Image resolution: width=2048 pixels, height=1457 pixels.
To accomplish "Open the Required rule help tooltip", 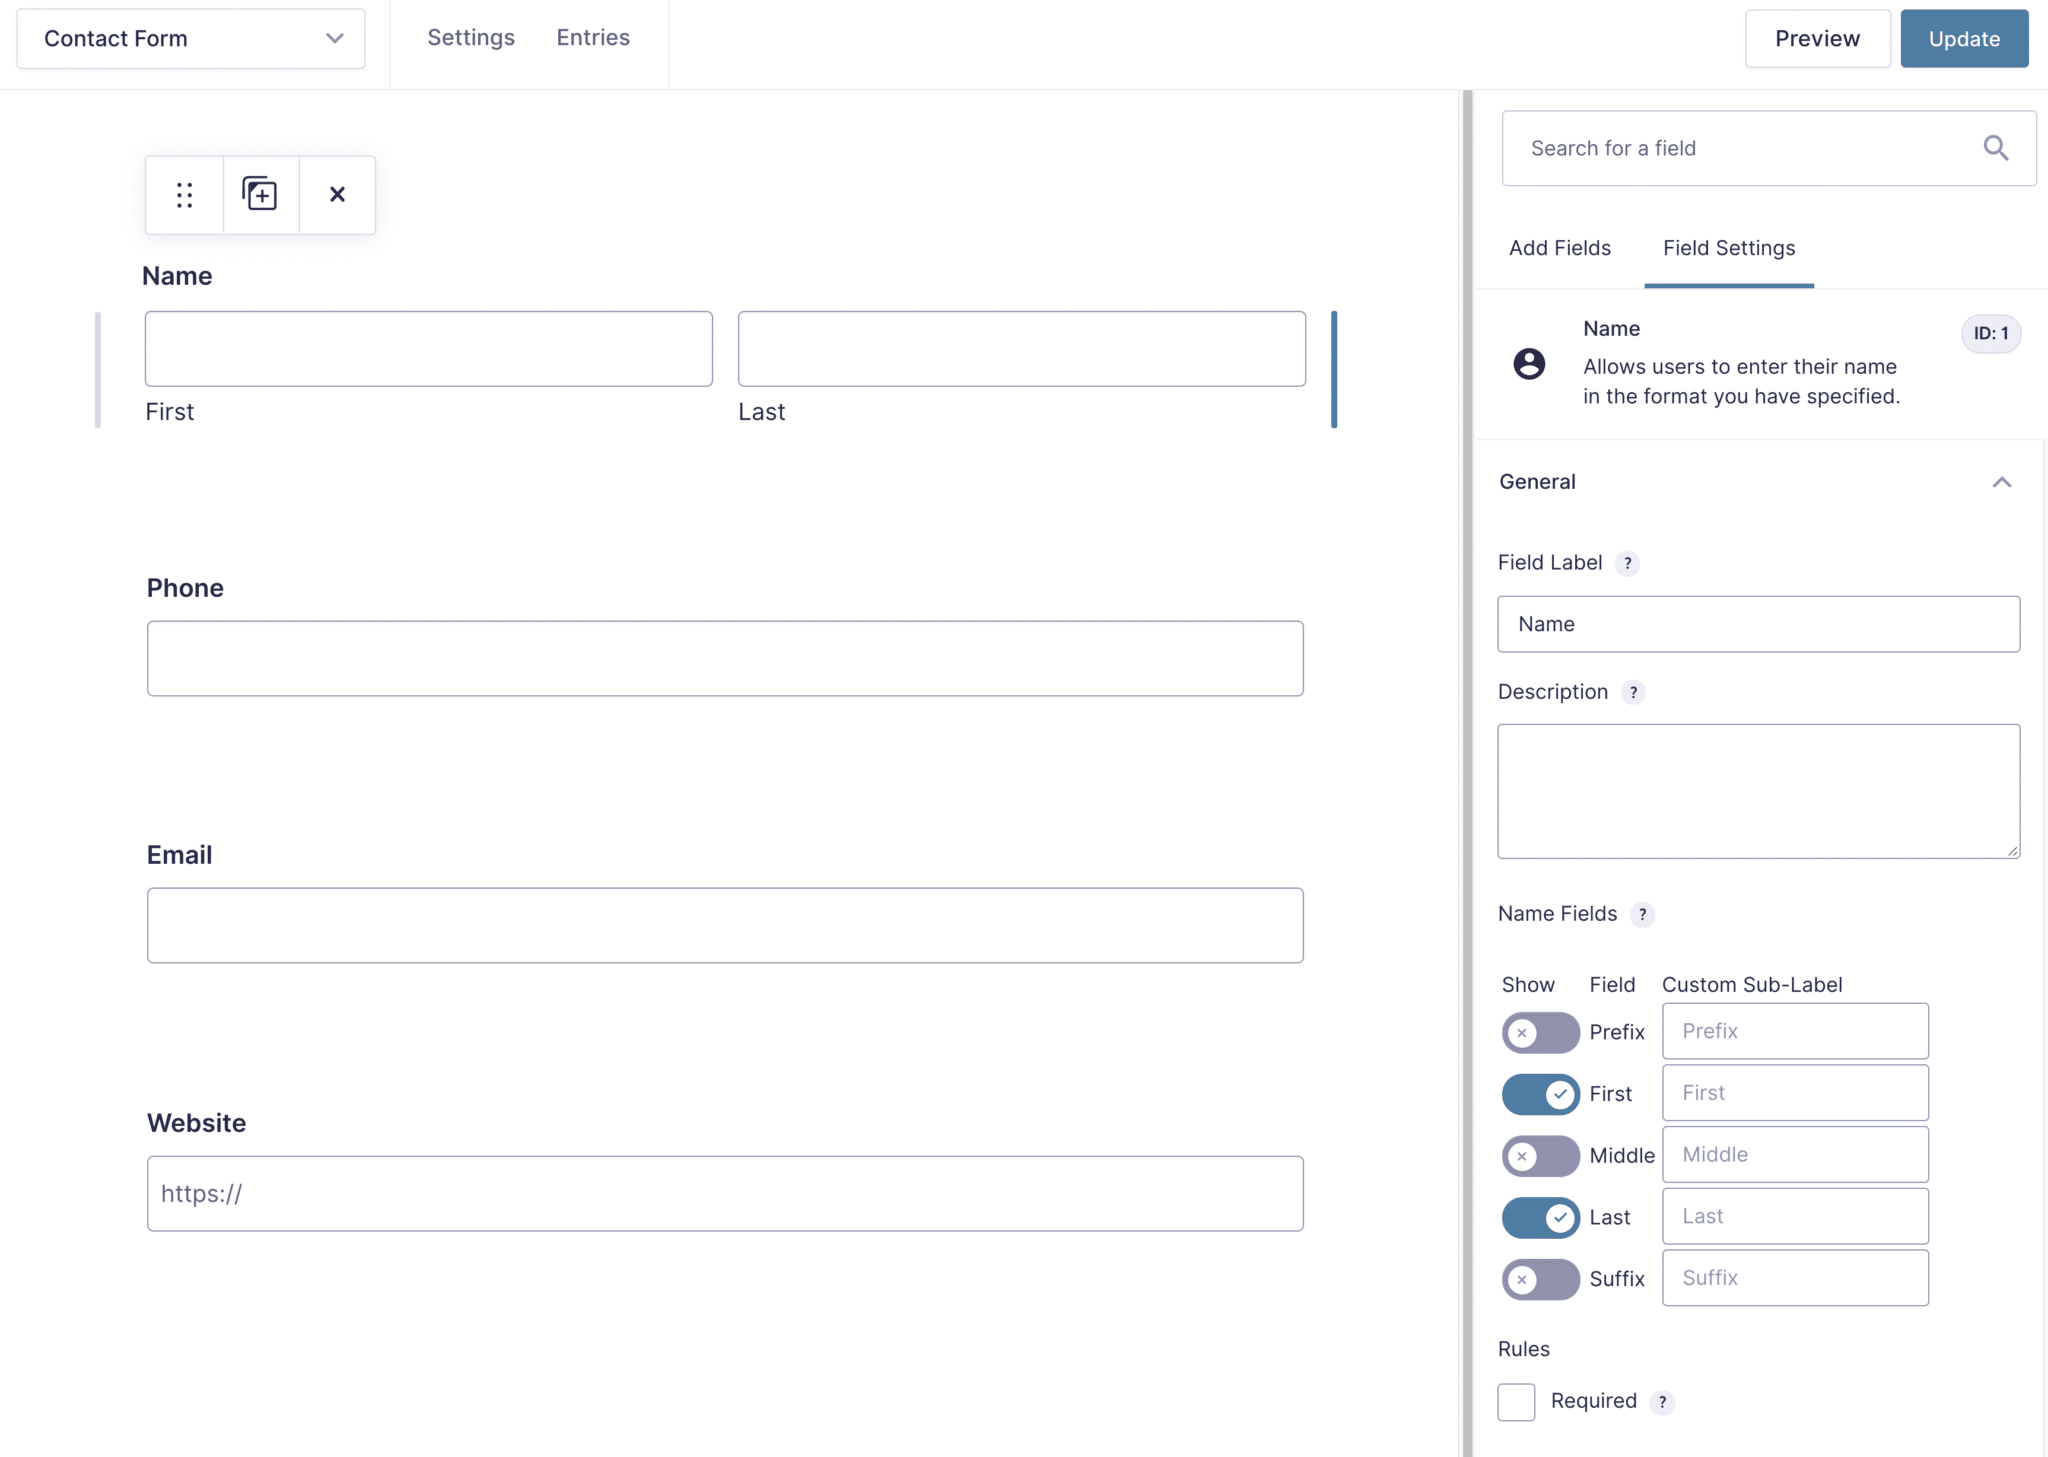I will click(x=1662, y=1402).
